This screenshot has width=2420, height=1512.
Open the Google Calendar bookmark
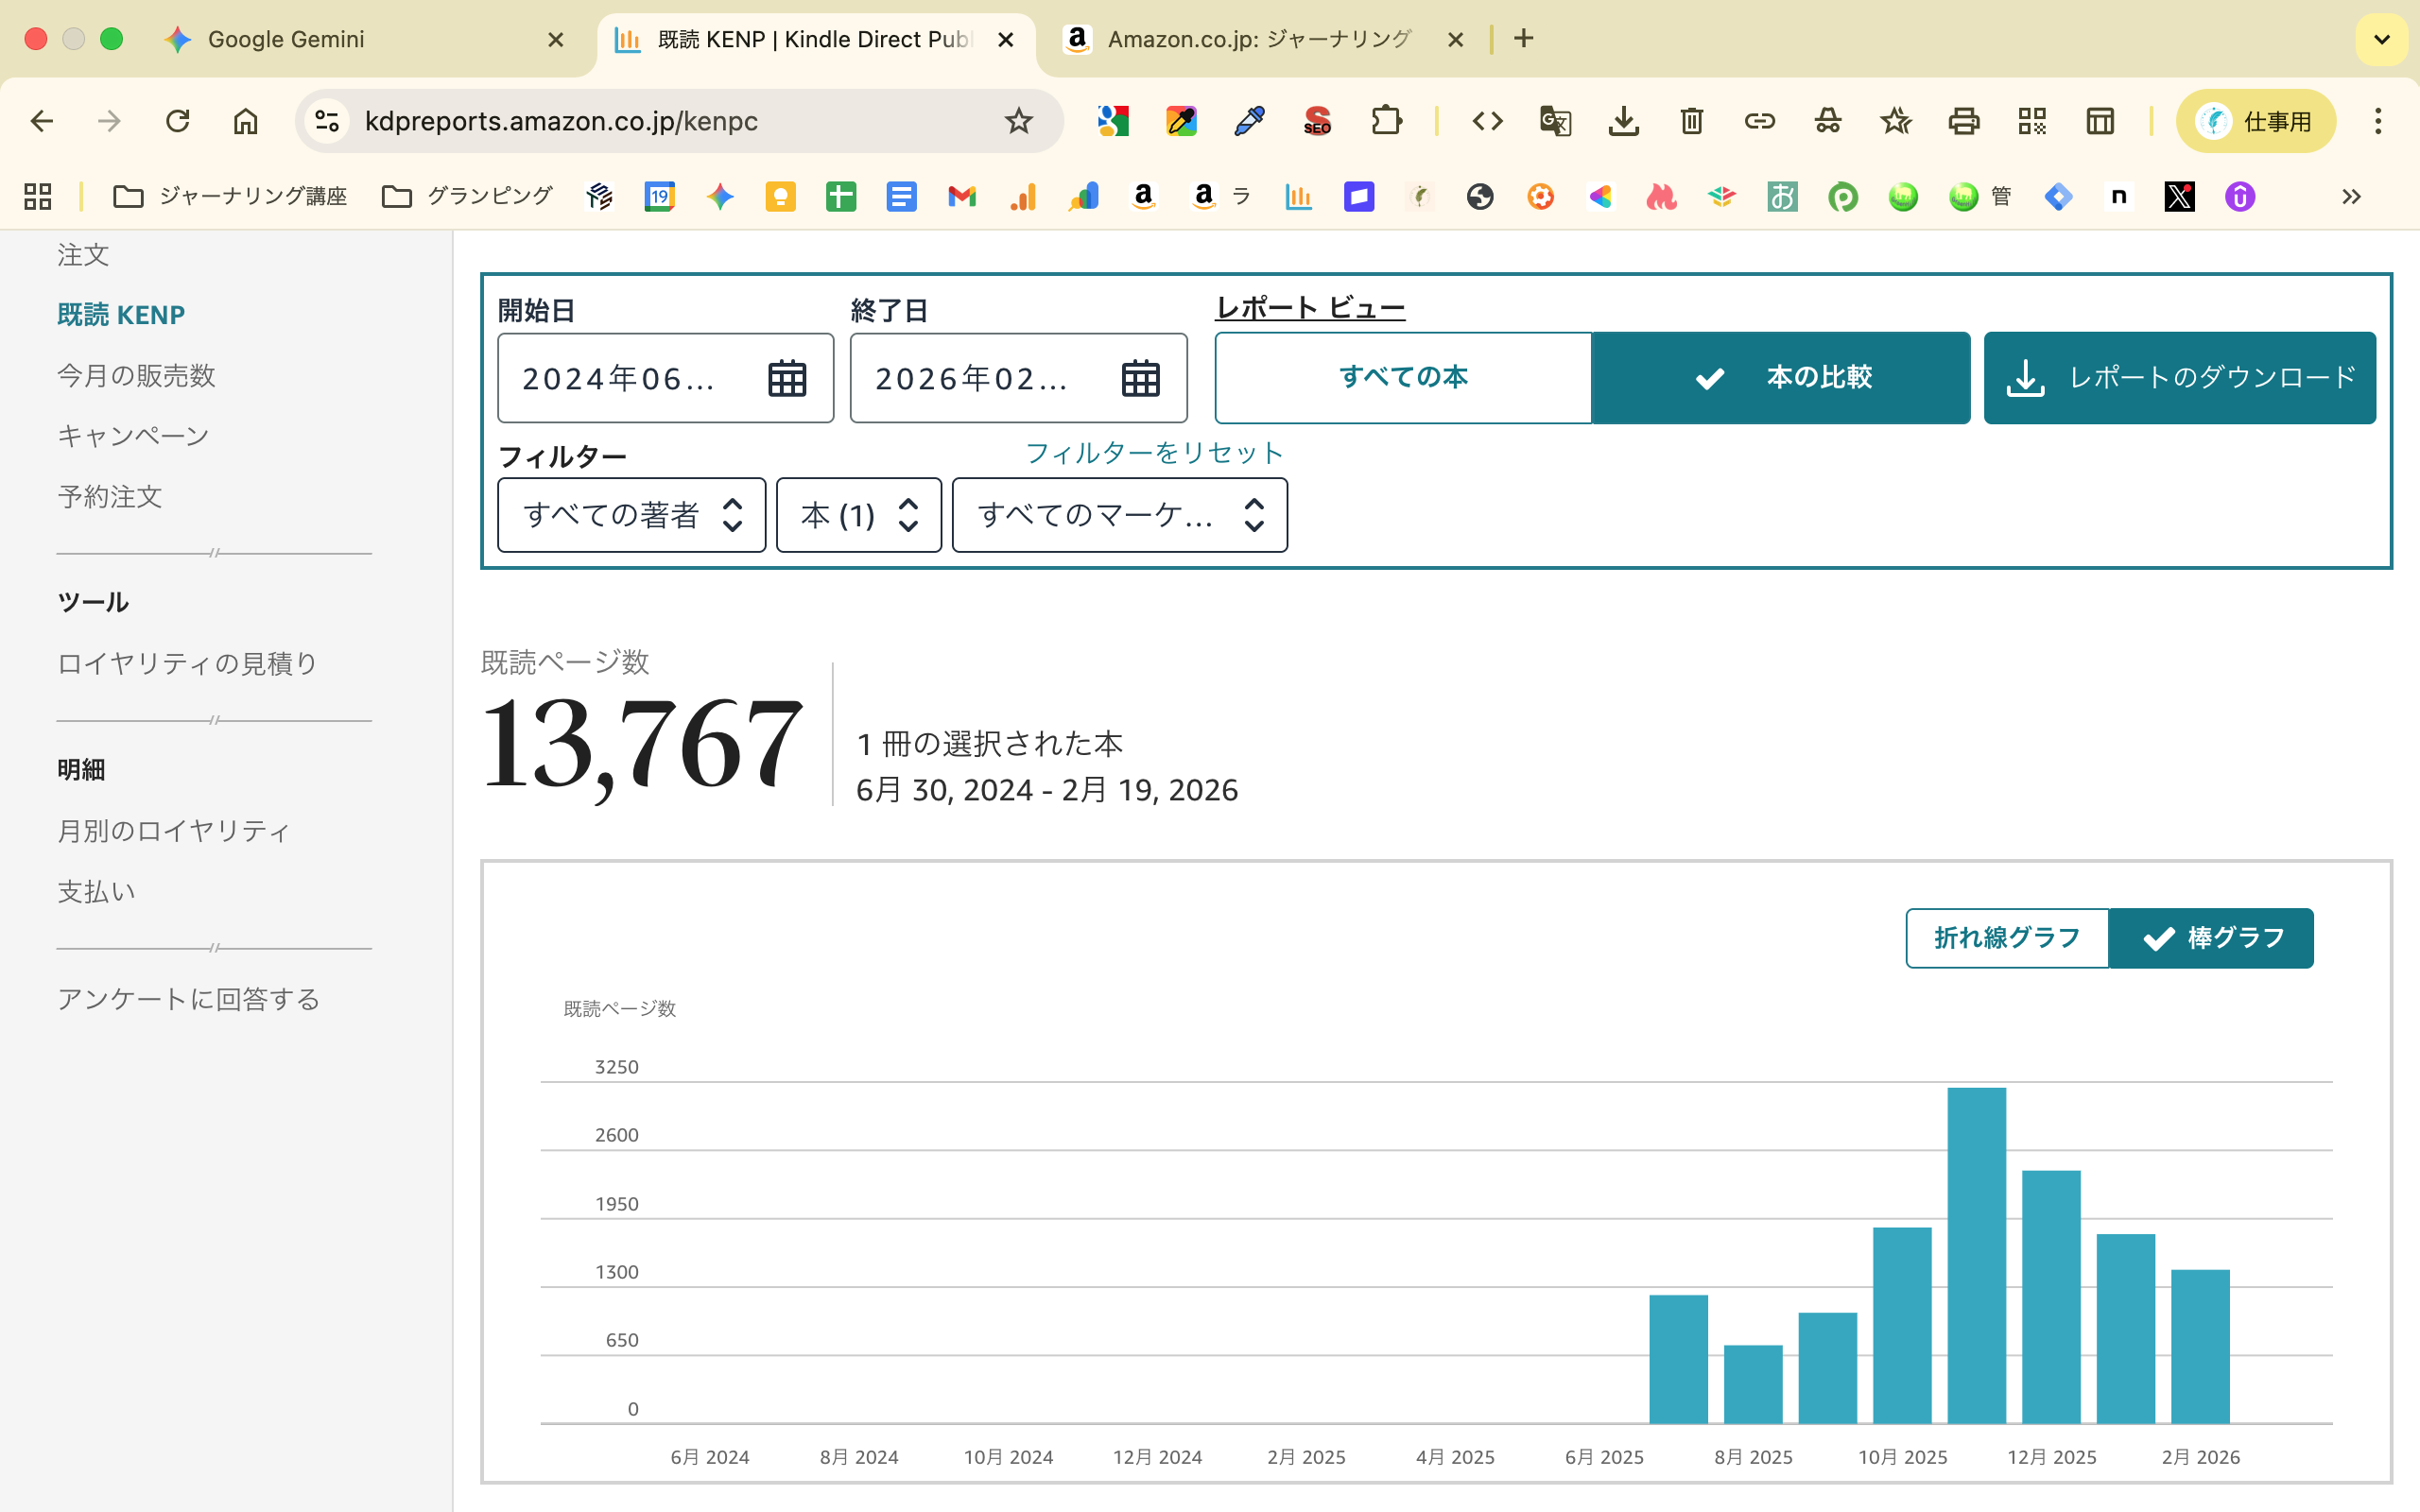click(x=659, y=196)
